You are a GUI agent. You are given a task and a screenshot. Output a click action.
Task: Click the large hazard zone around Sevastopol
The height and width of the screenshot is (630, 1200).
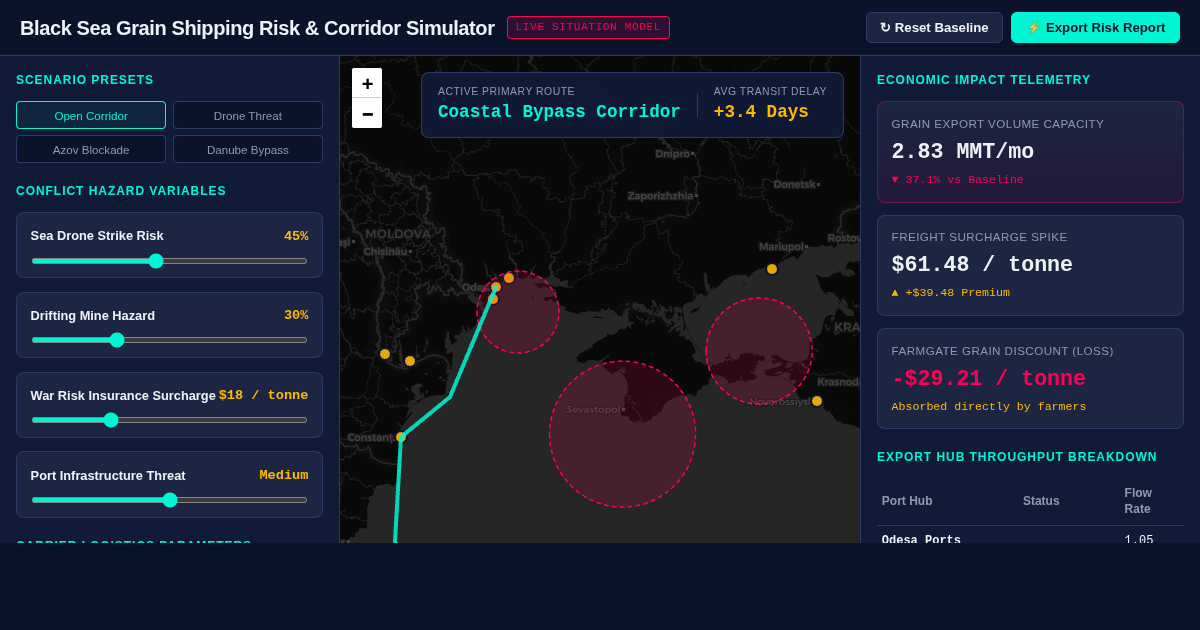coord(622,434)
